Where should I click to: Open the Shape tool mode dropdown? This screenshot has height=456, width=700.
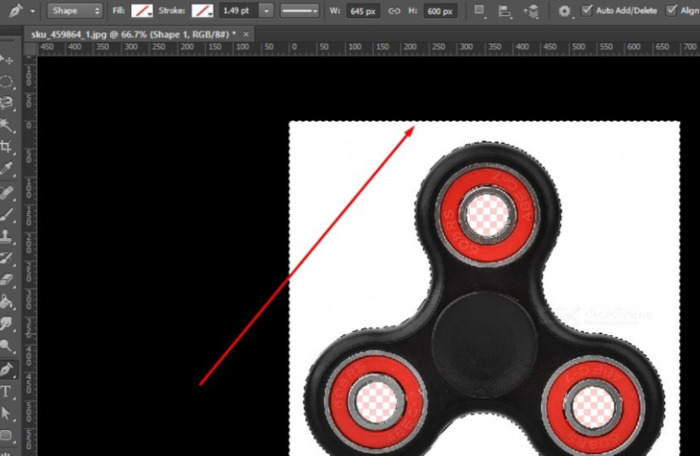click(x=76, y=10)
